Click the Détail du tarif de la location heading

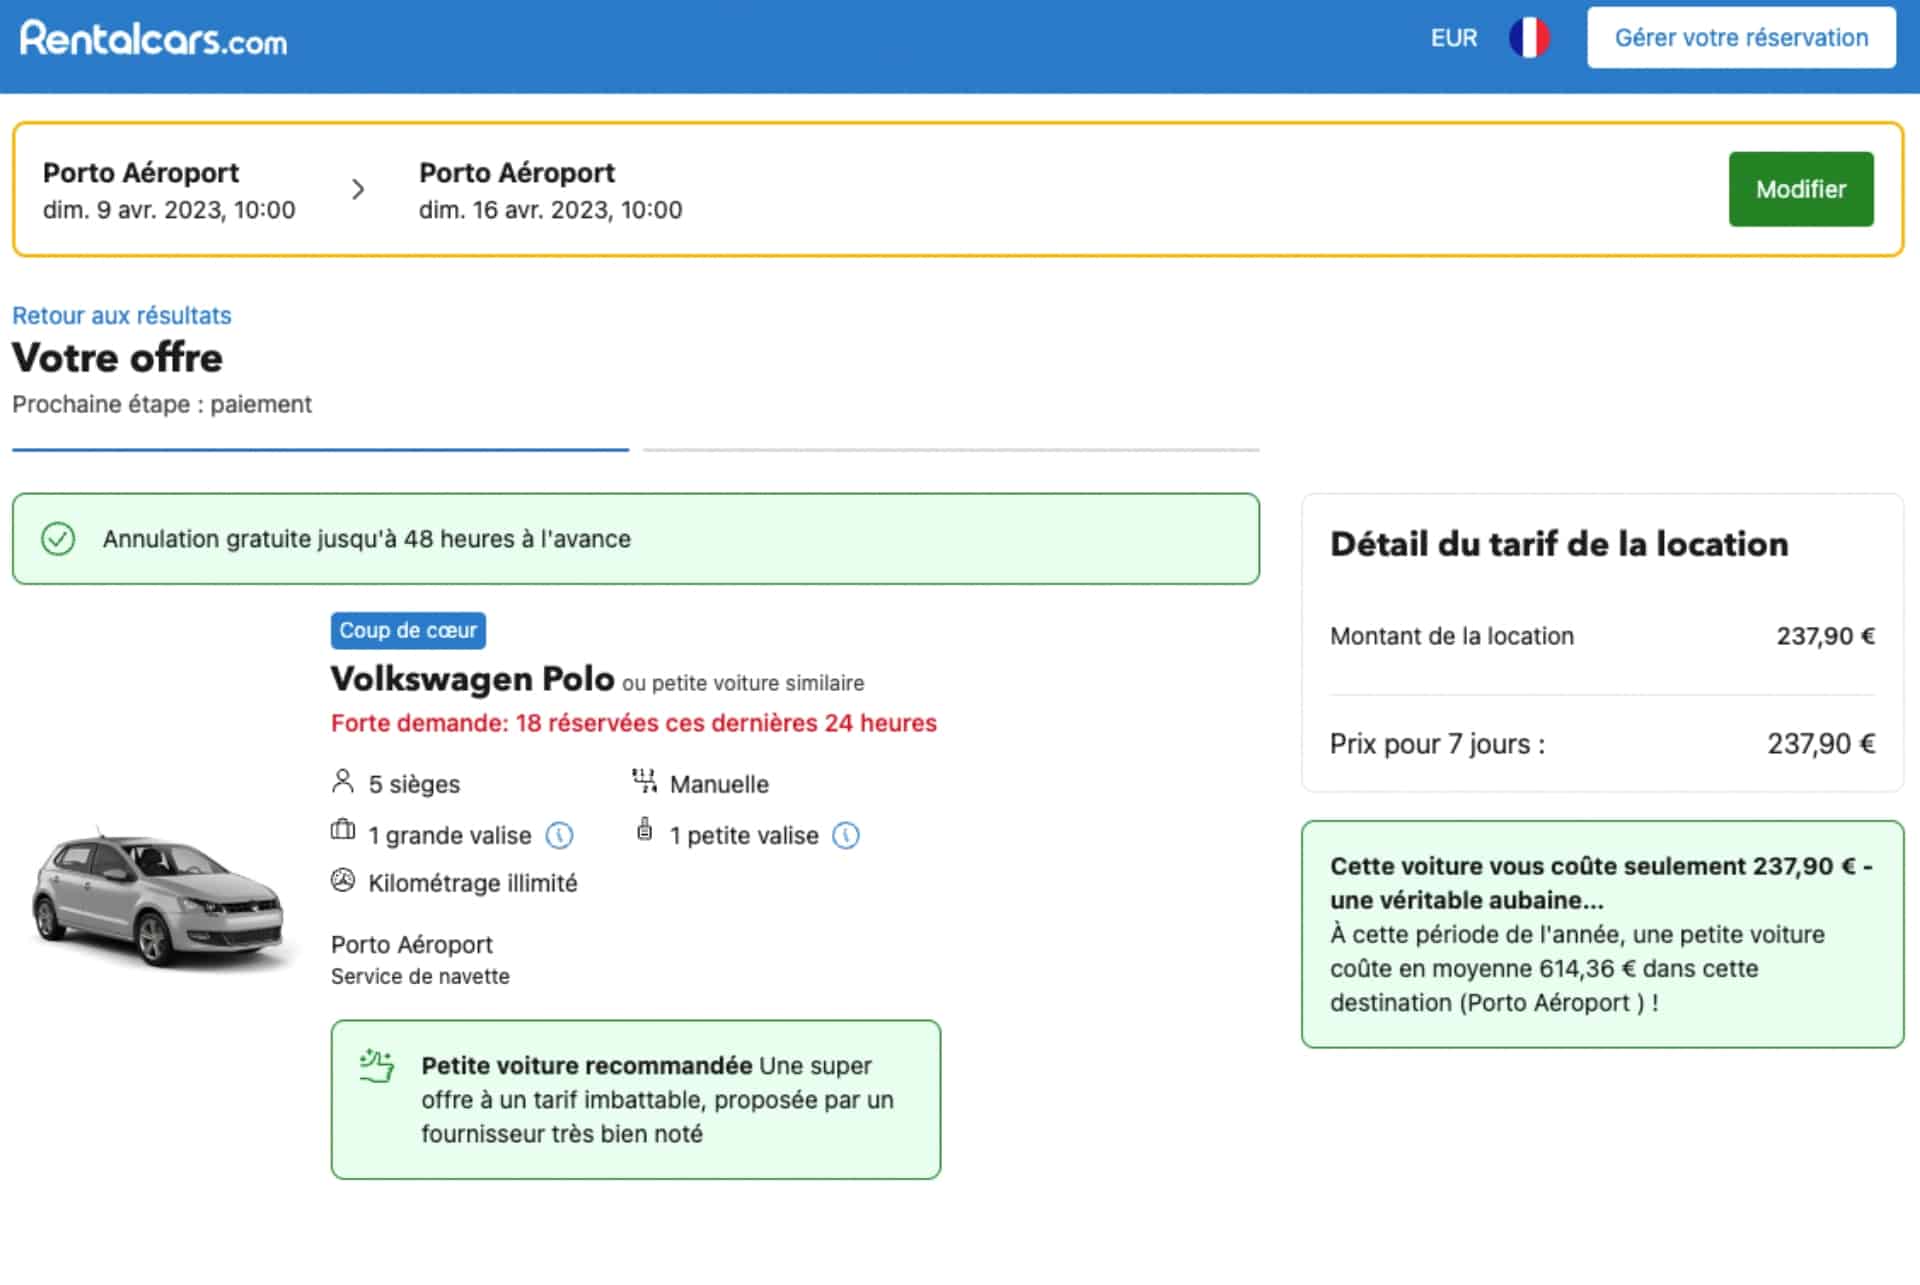coord(1559,544)
